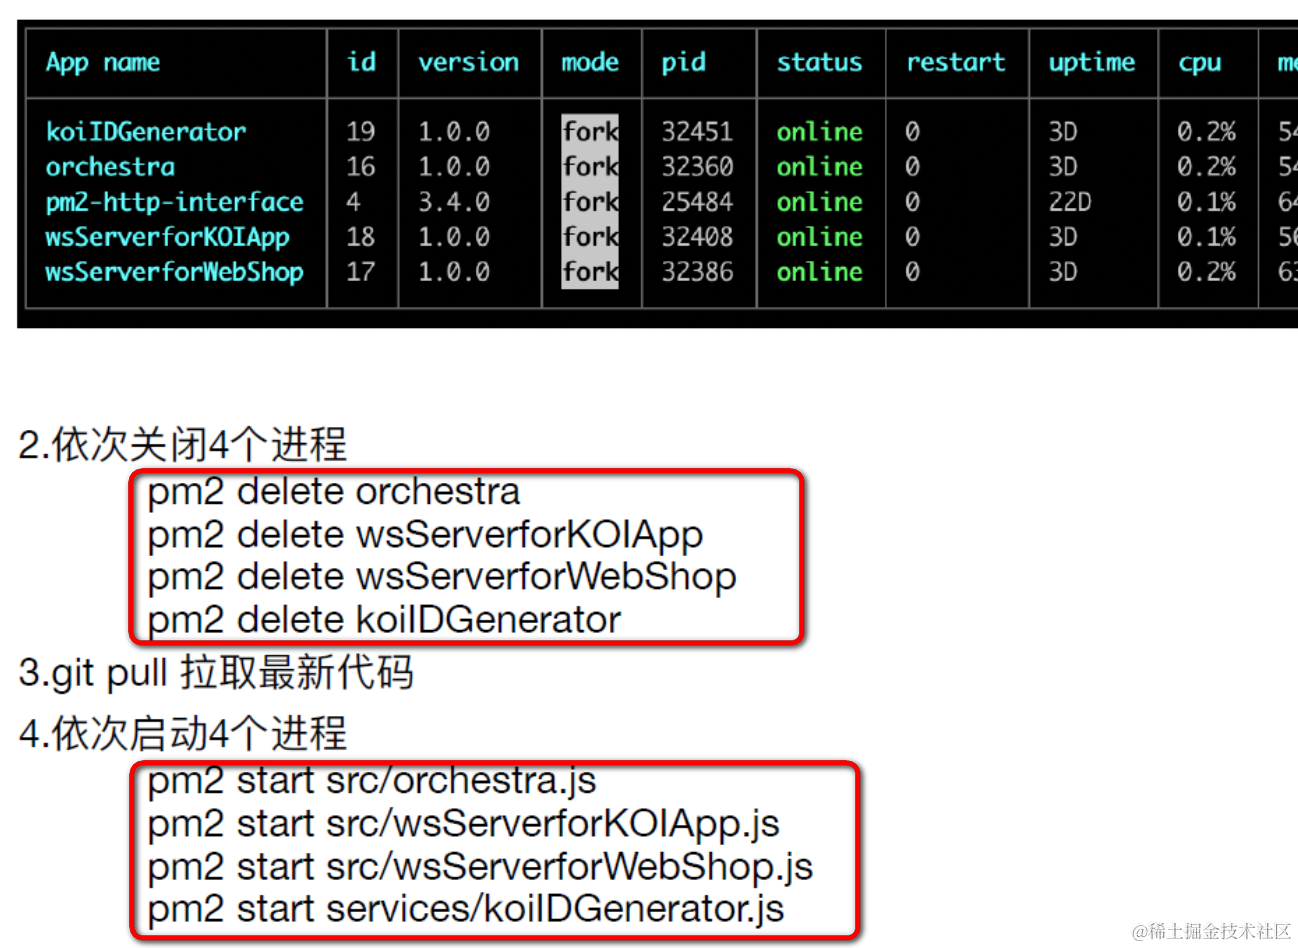Click the fork mode in the orchestra row
The width and height of the screenshot is (1298, 948).
590,167
